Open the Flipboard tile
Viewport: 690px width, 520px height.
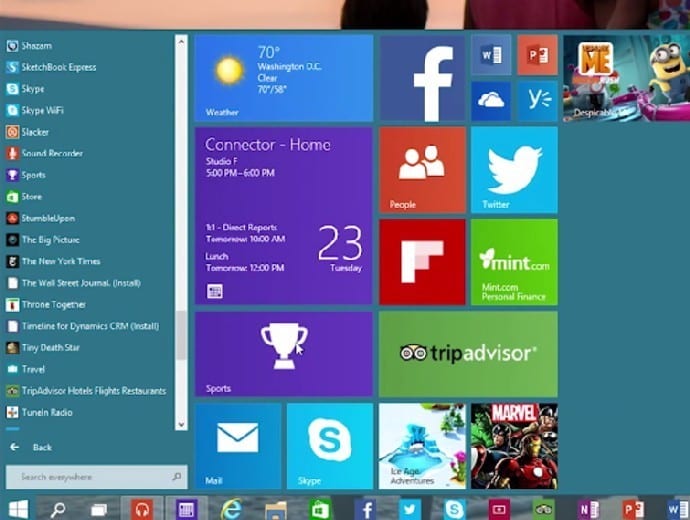tap(422, 262)
